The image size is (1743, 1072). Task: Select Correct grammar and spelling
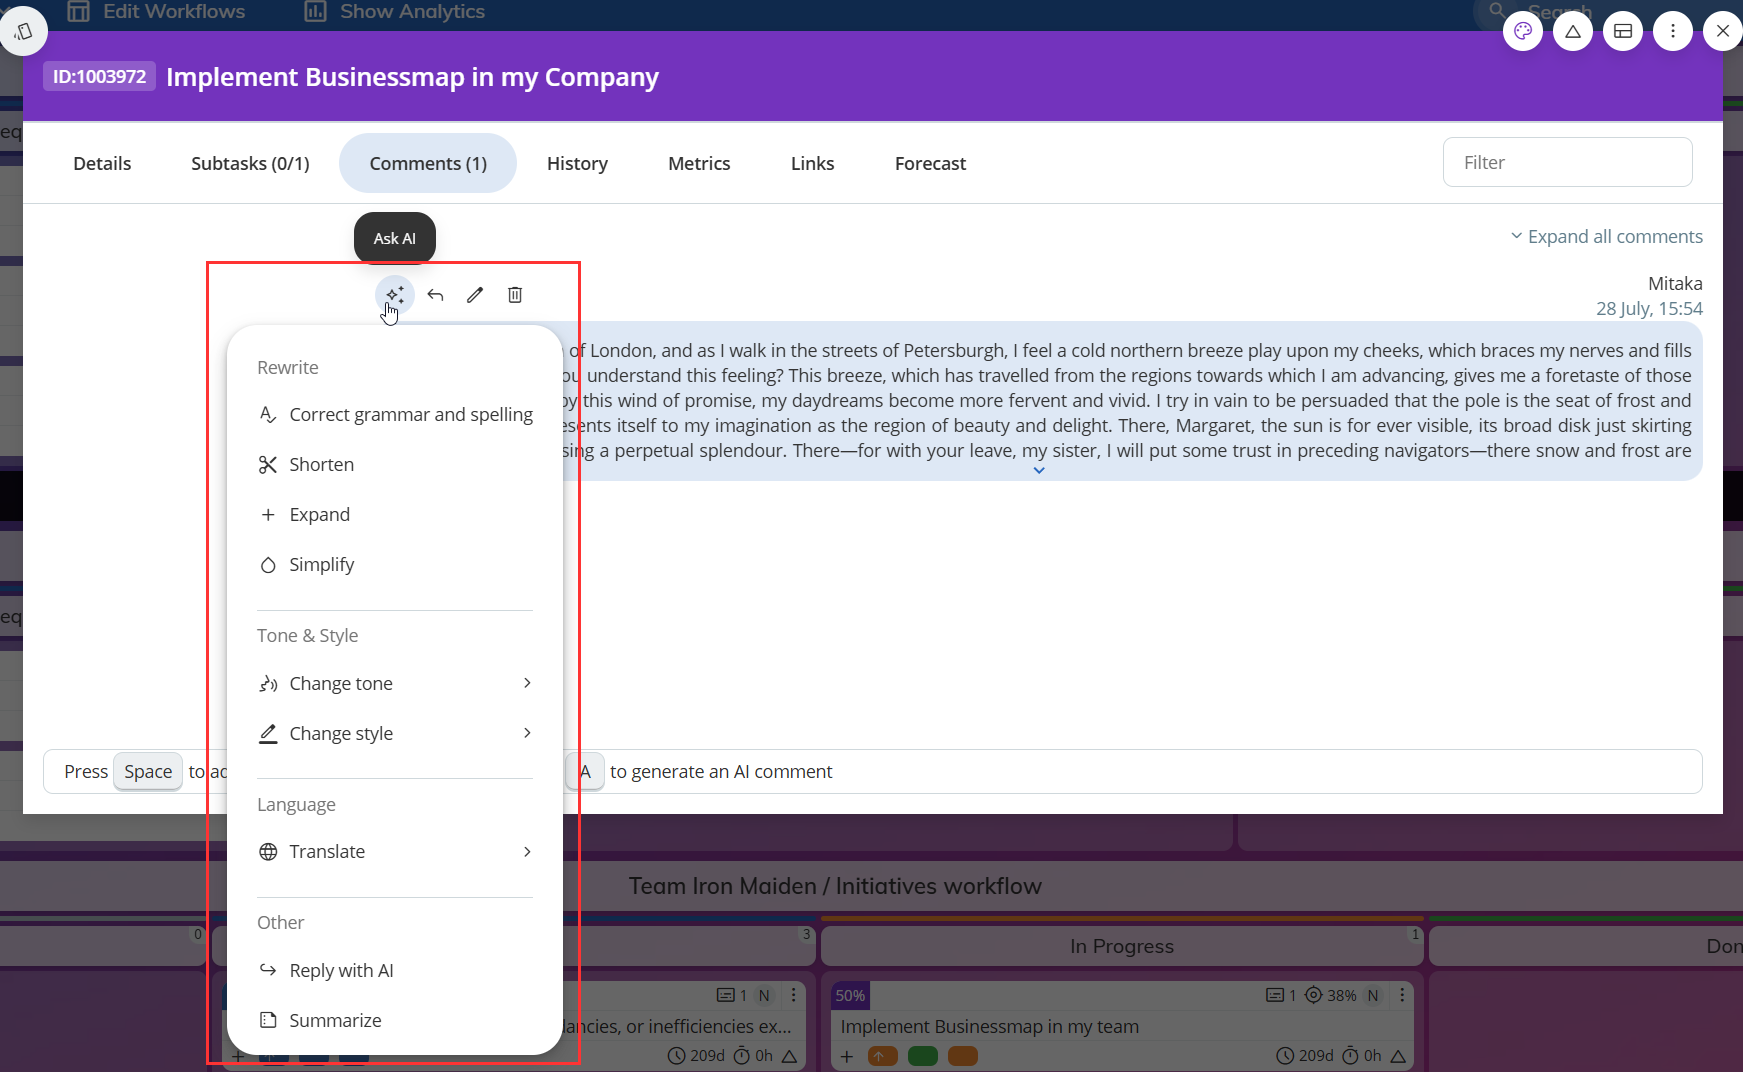pyautogui.click(x=395, y=414)
